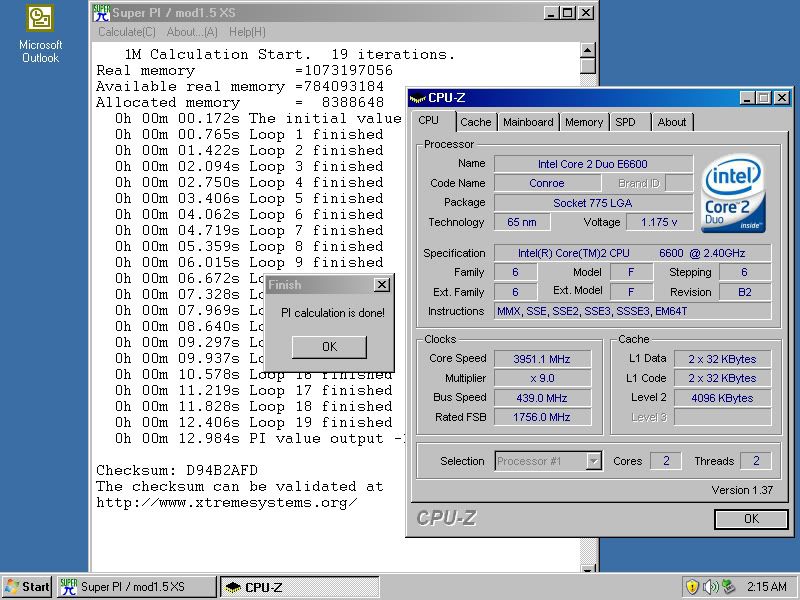Click the Loop 1 finished line
Image resolution: width=800 pixels, height=600 pixels.
tap(249, 134)
